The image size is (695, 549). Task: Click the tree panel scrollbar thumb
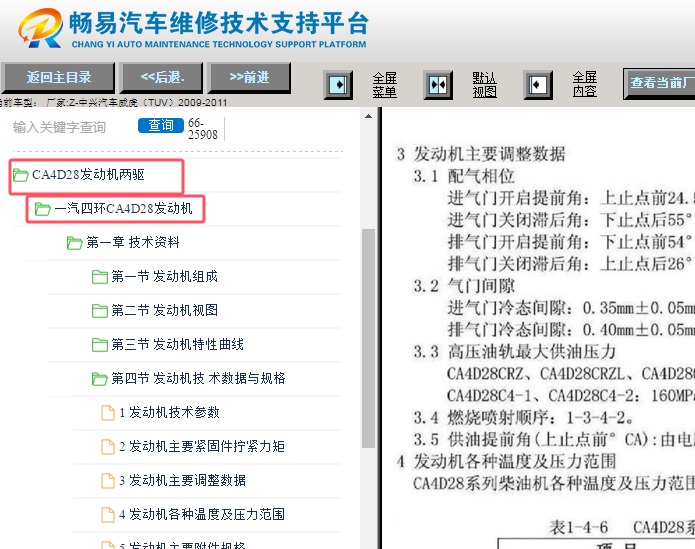(x=368, y=338)
